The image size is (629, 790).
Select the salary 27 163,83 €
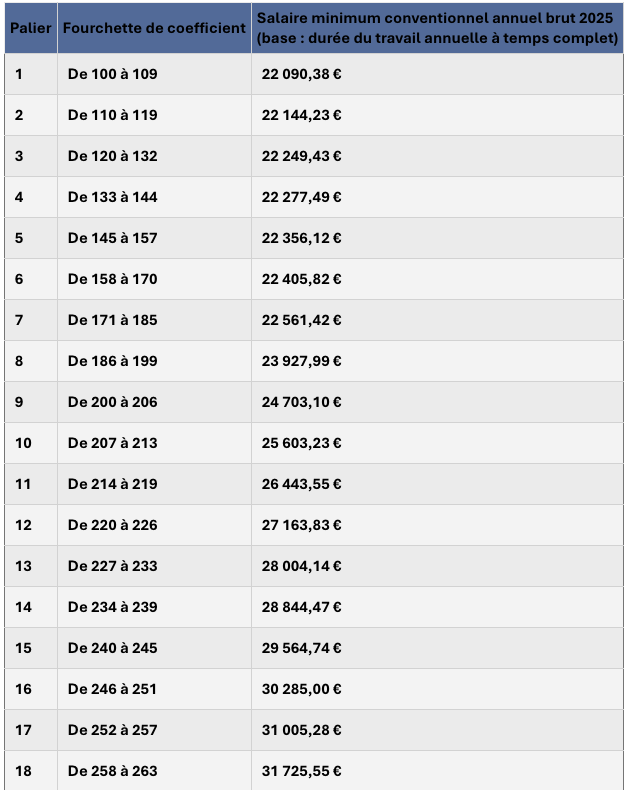[302, 525]
